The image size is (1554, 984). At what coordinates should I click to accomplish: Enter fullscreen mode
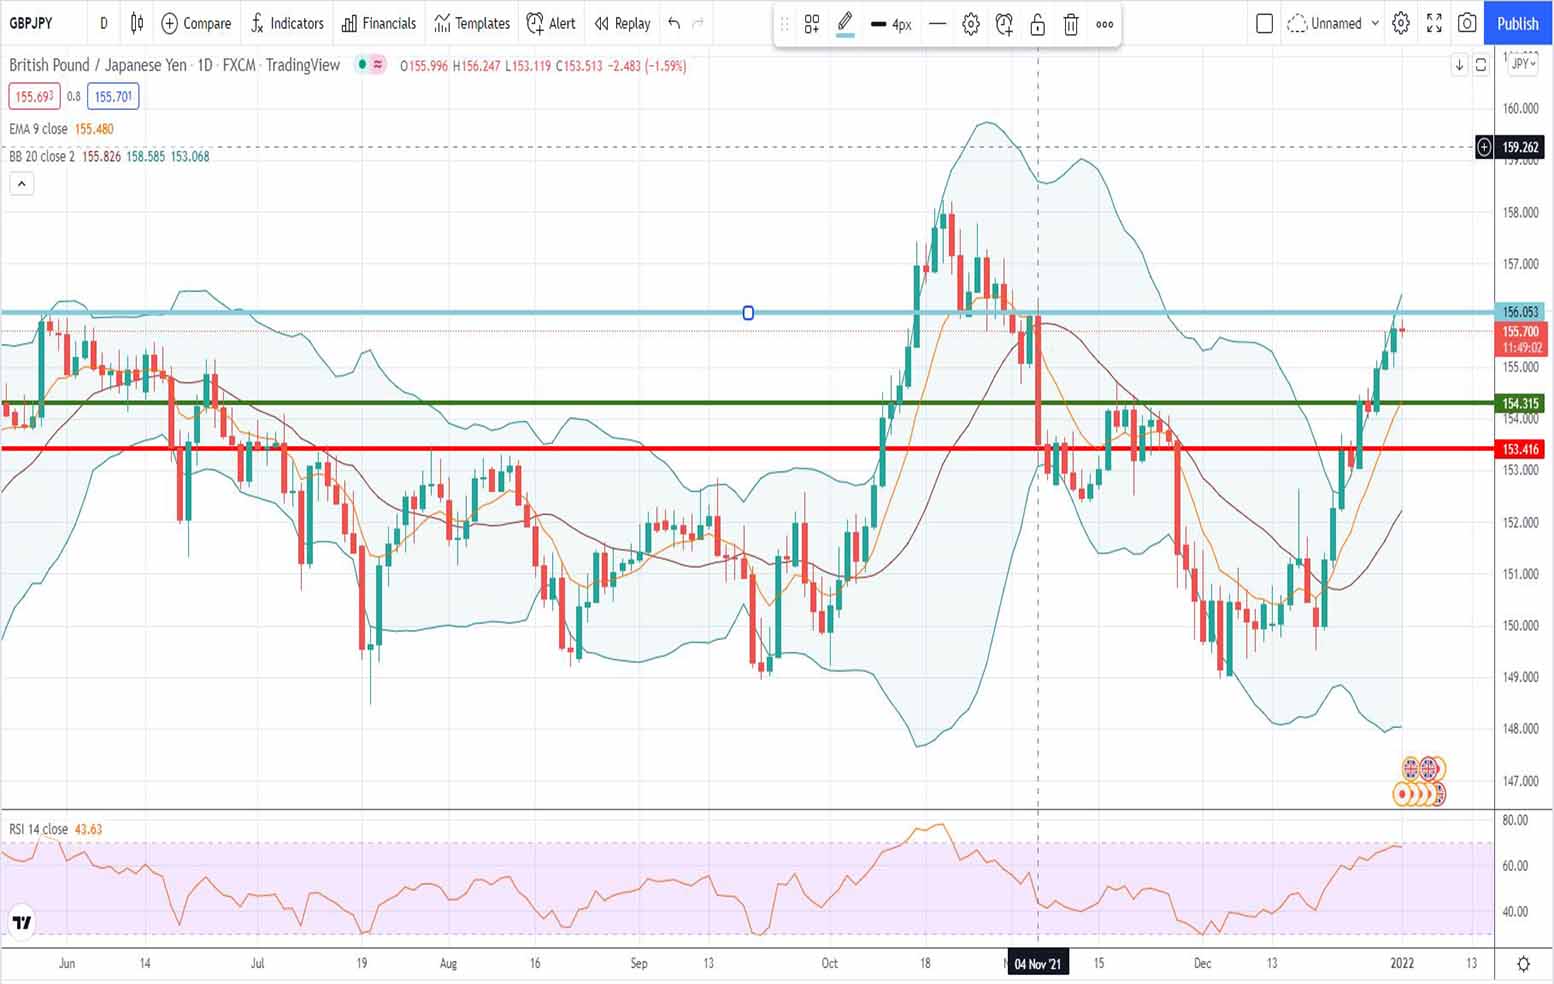click(x=1434, y=23)
